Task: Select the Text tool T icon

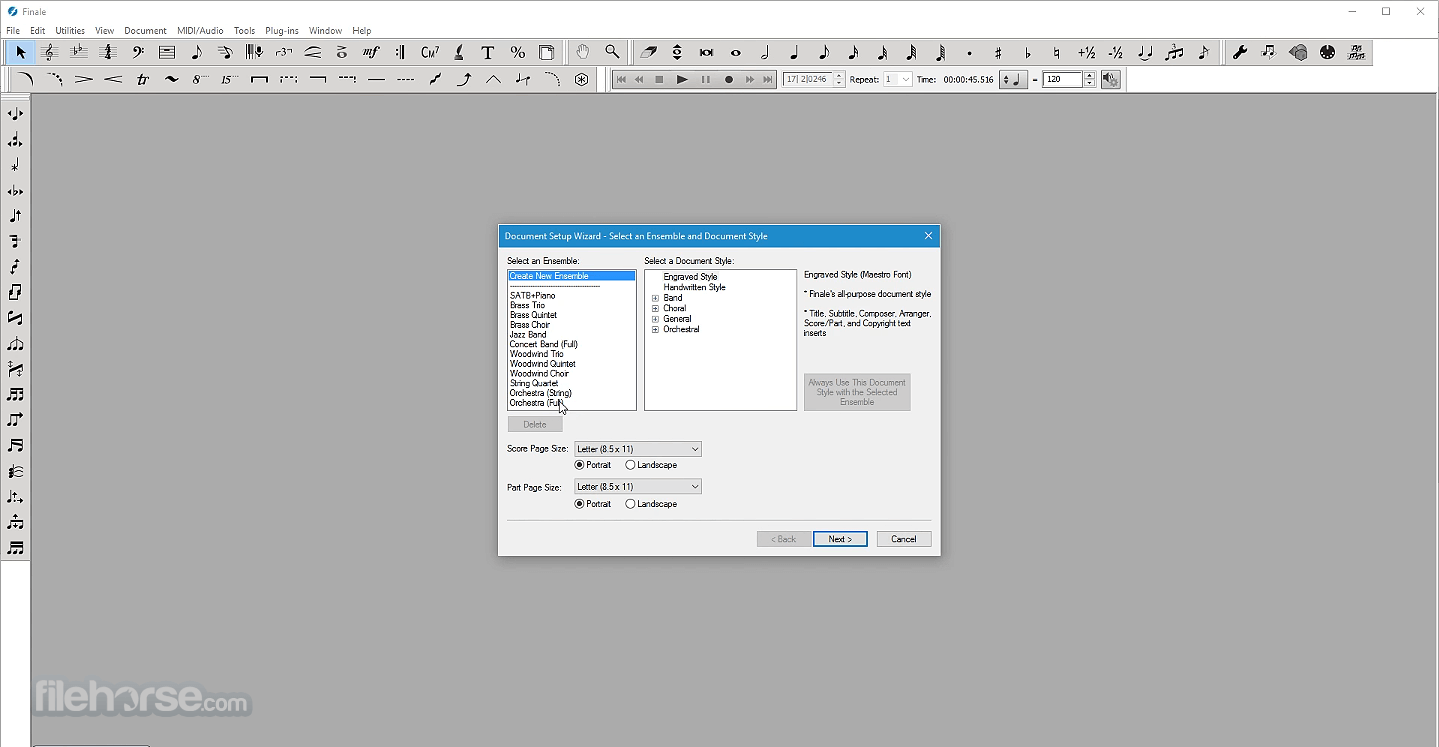Action: 488,52
